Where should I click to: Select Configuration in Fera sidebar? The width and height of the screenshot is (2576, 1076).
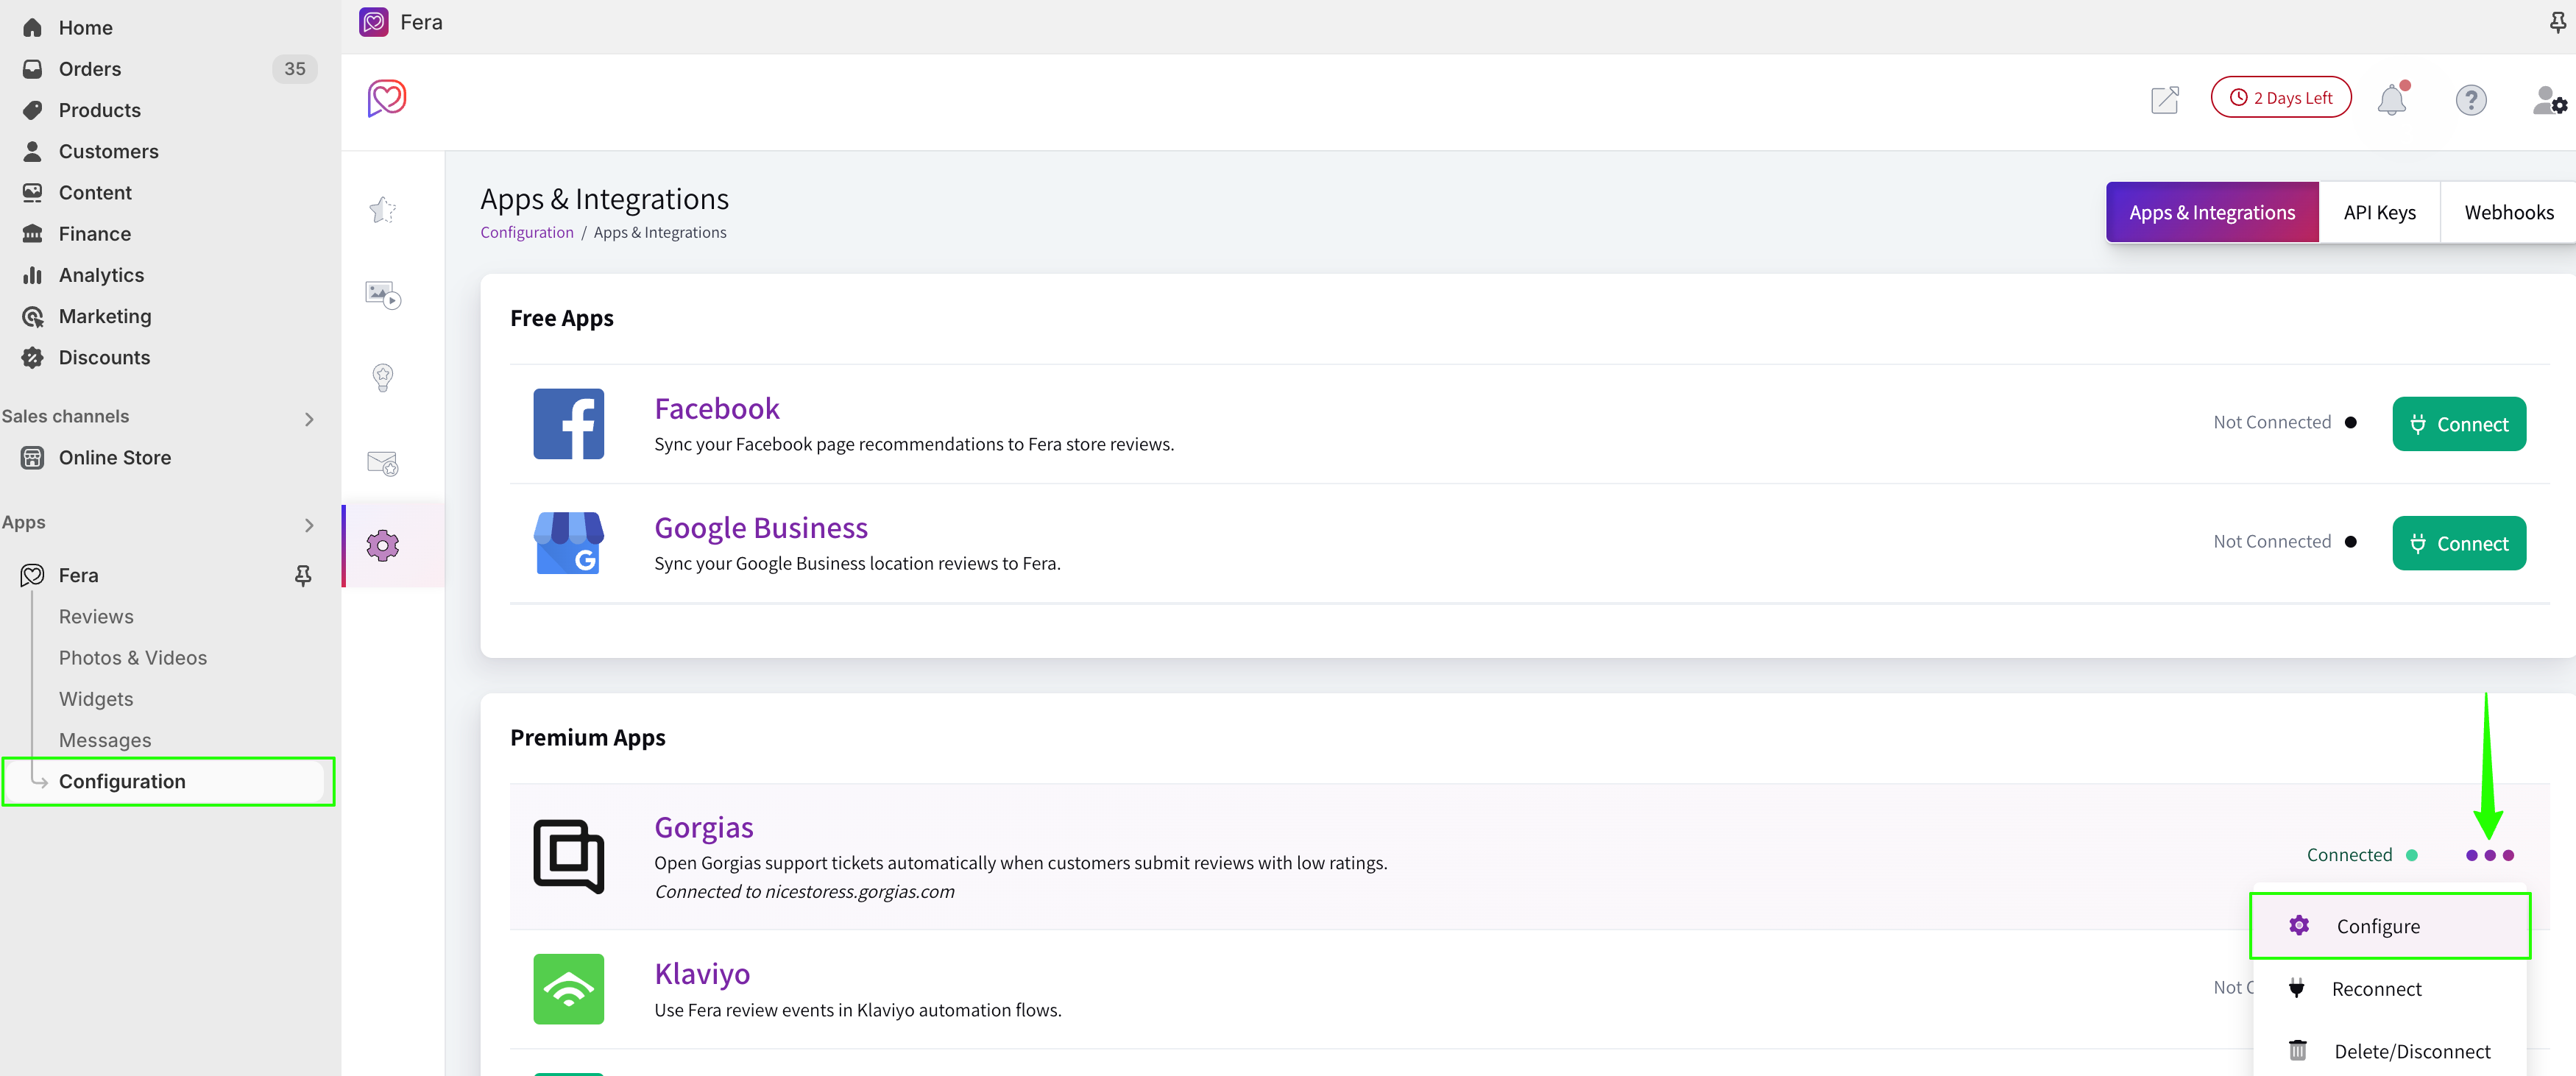pos(168,781)
